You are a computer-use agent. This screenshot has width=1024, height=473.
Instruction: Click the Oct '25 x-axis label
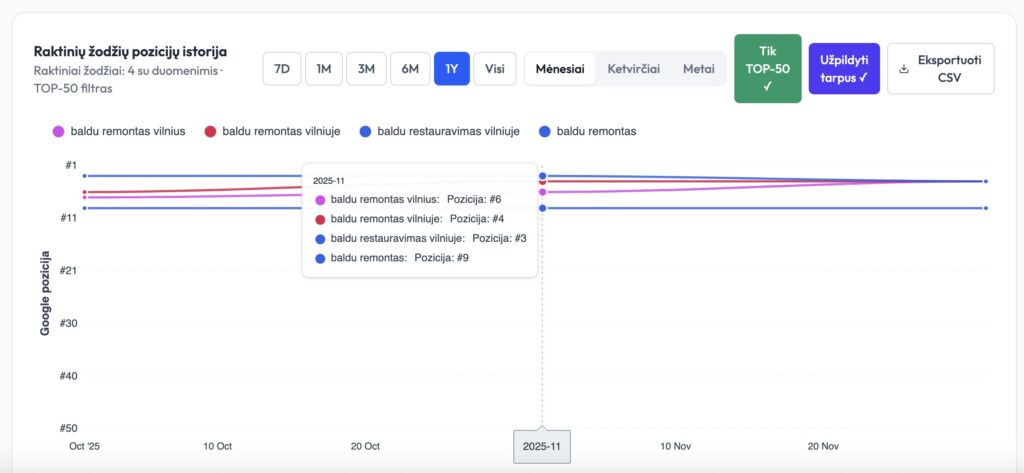(84, 446)
